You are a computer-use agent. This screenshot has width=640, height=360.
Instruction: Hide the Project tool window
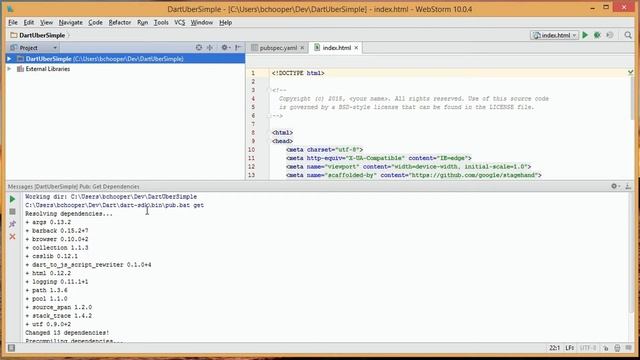coord(238,48)
